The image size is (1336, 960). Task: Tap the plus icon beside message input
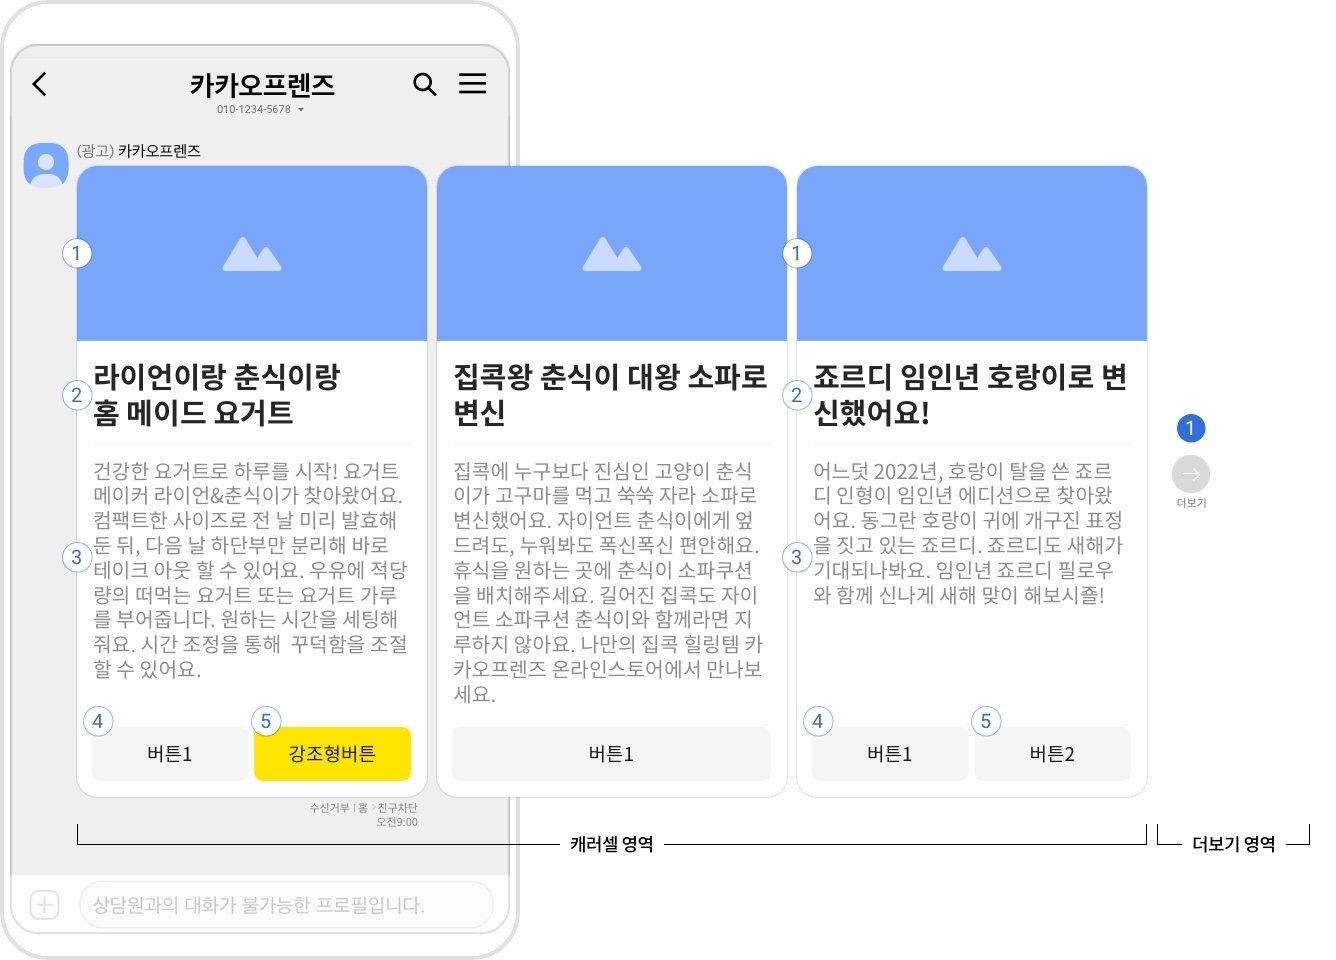44,905
